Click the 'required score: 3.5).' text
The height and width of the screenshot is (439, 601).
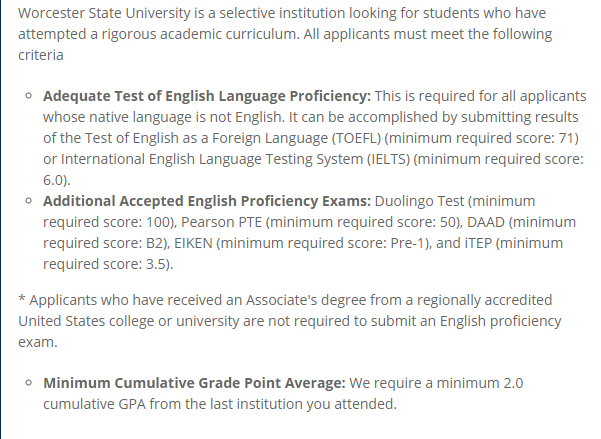(x=108, y=265)
